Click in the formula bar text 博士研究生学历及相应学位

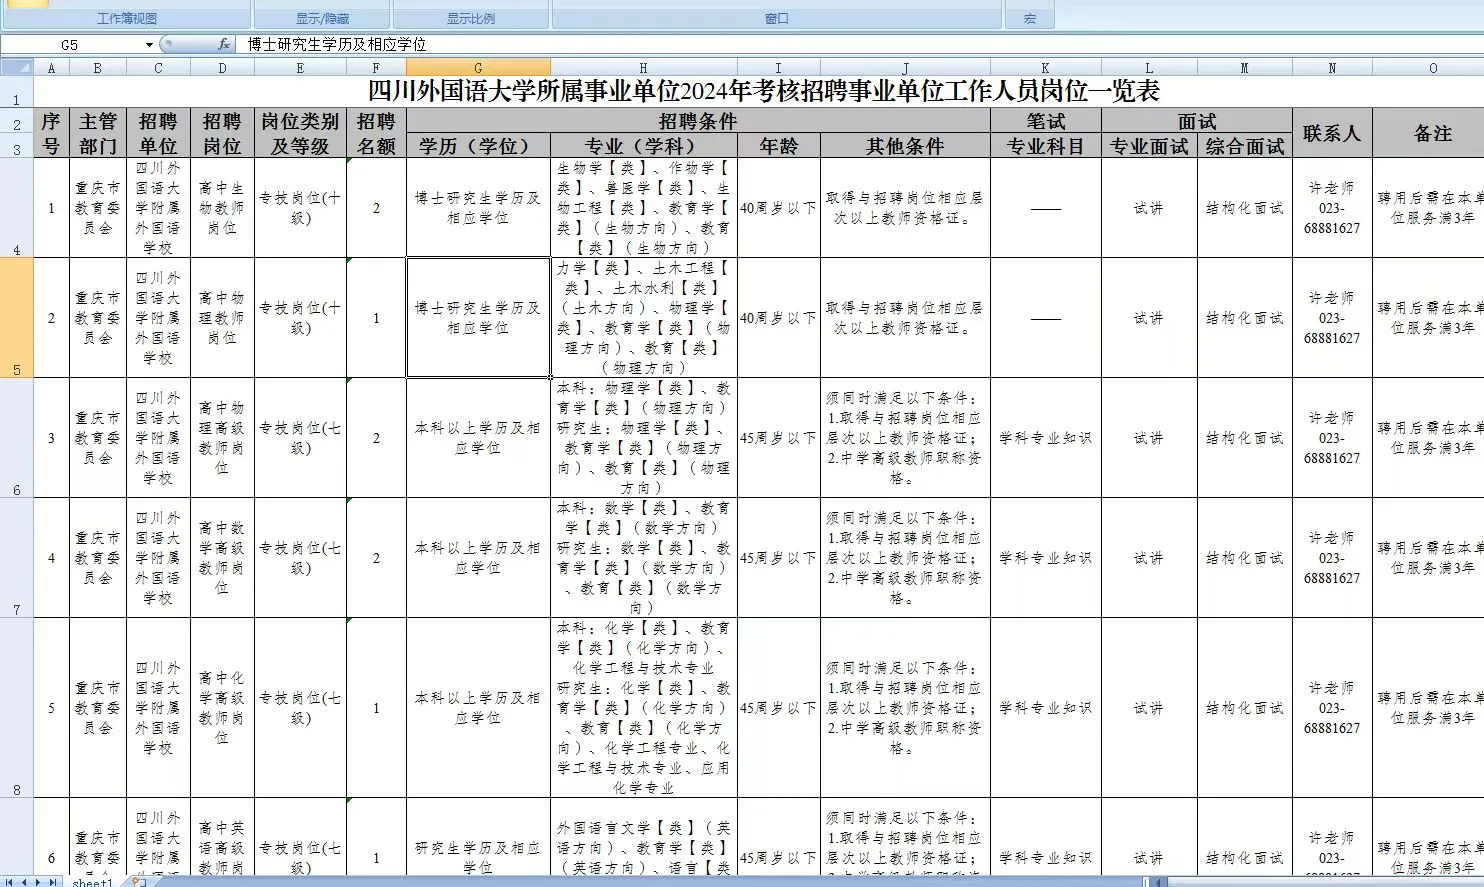[337, 44]
